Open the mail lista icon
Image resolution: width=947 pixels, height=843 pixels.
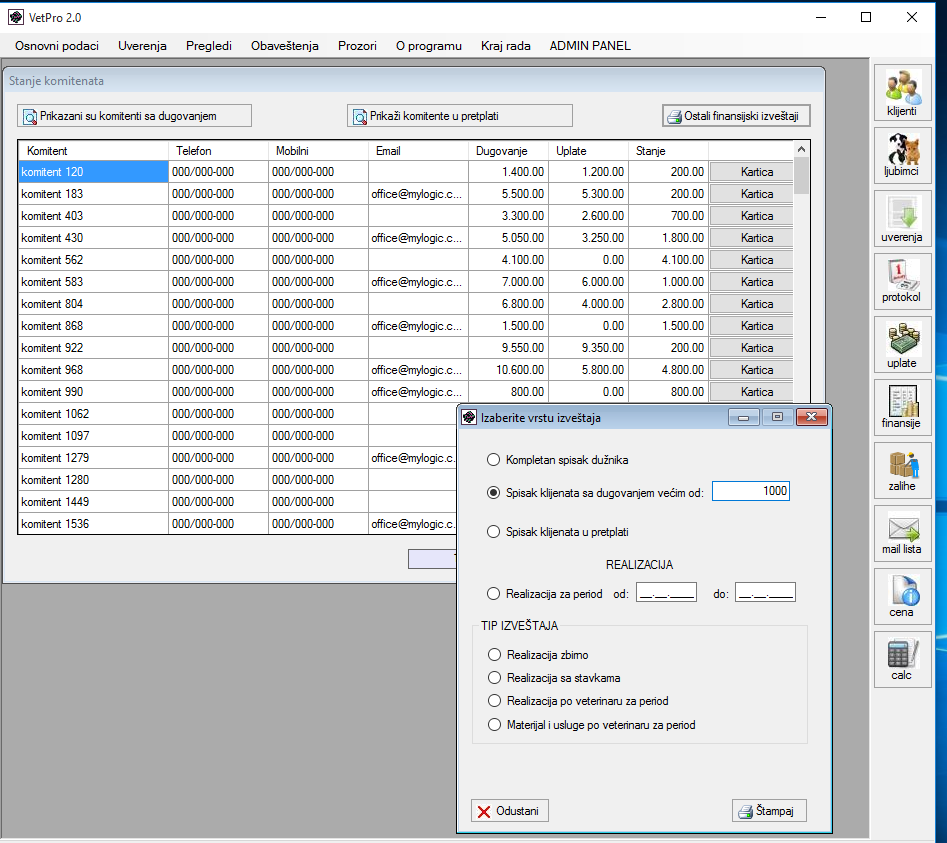(901, 534)
